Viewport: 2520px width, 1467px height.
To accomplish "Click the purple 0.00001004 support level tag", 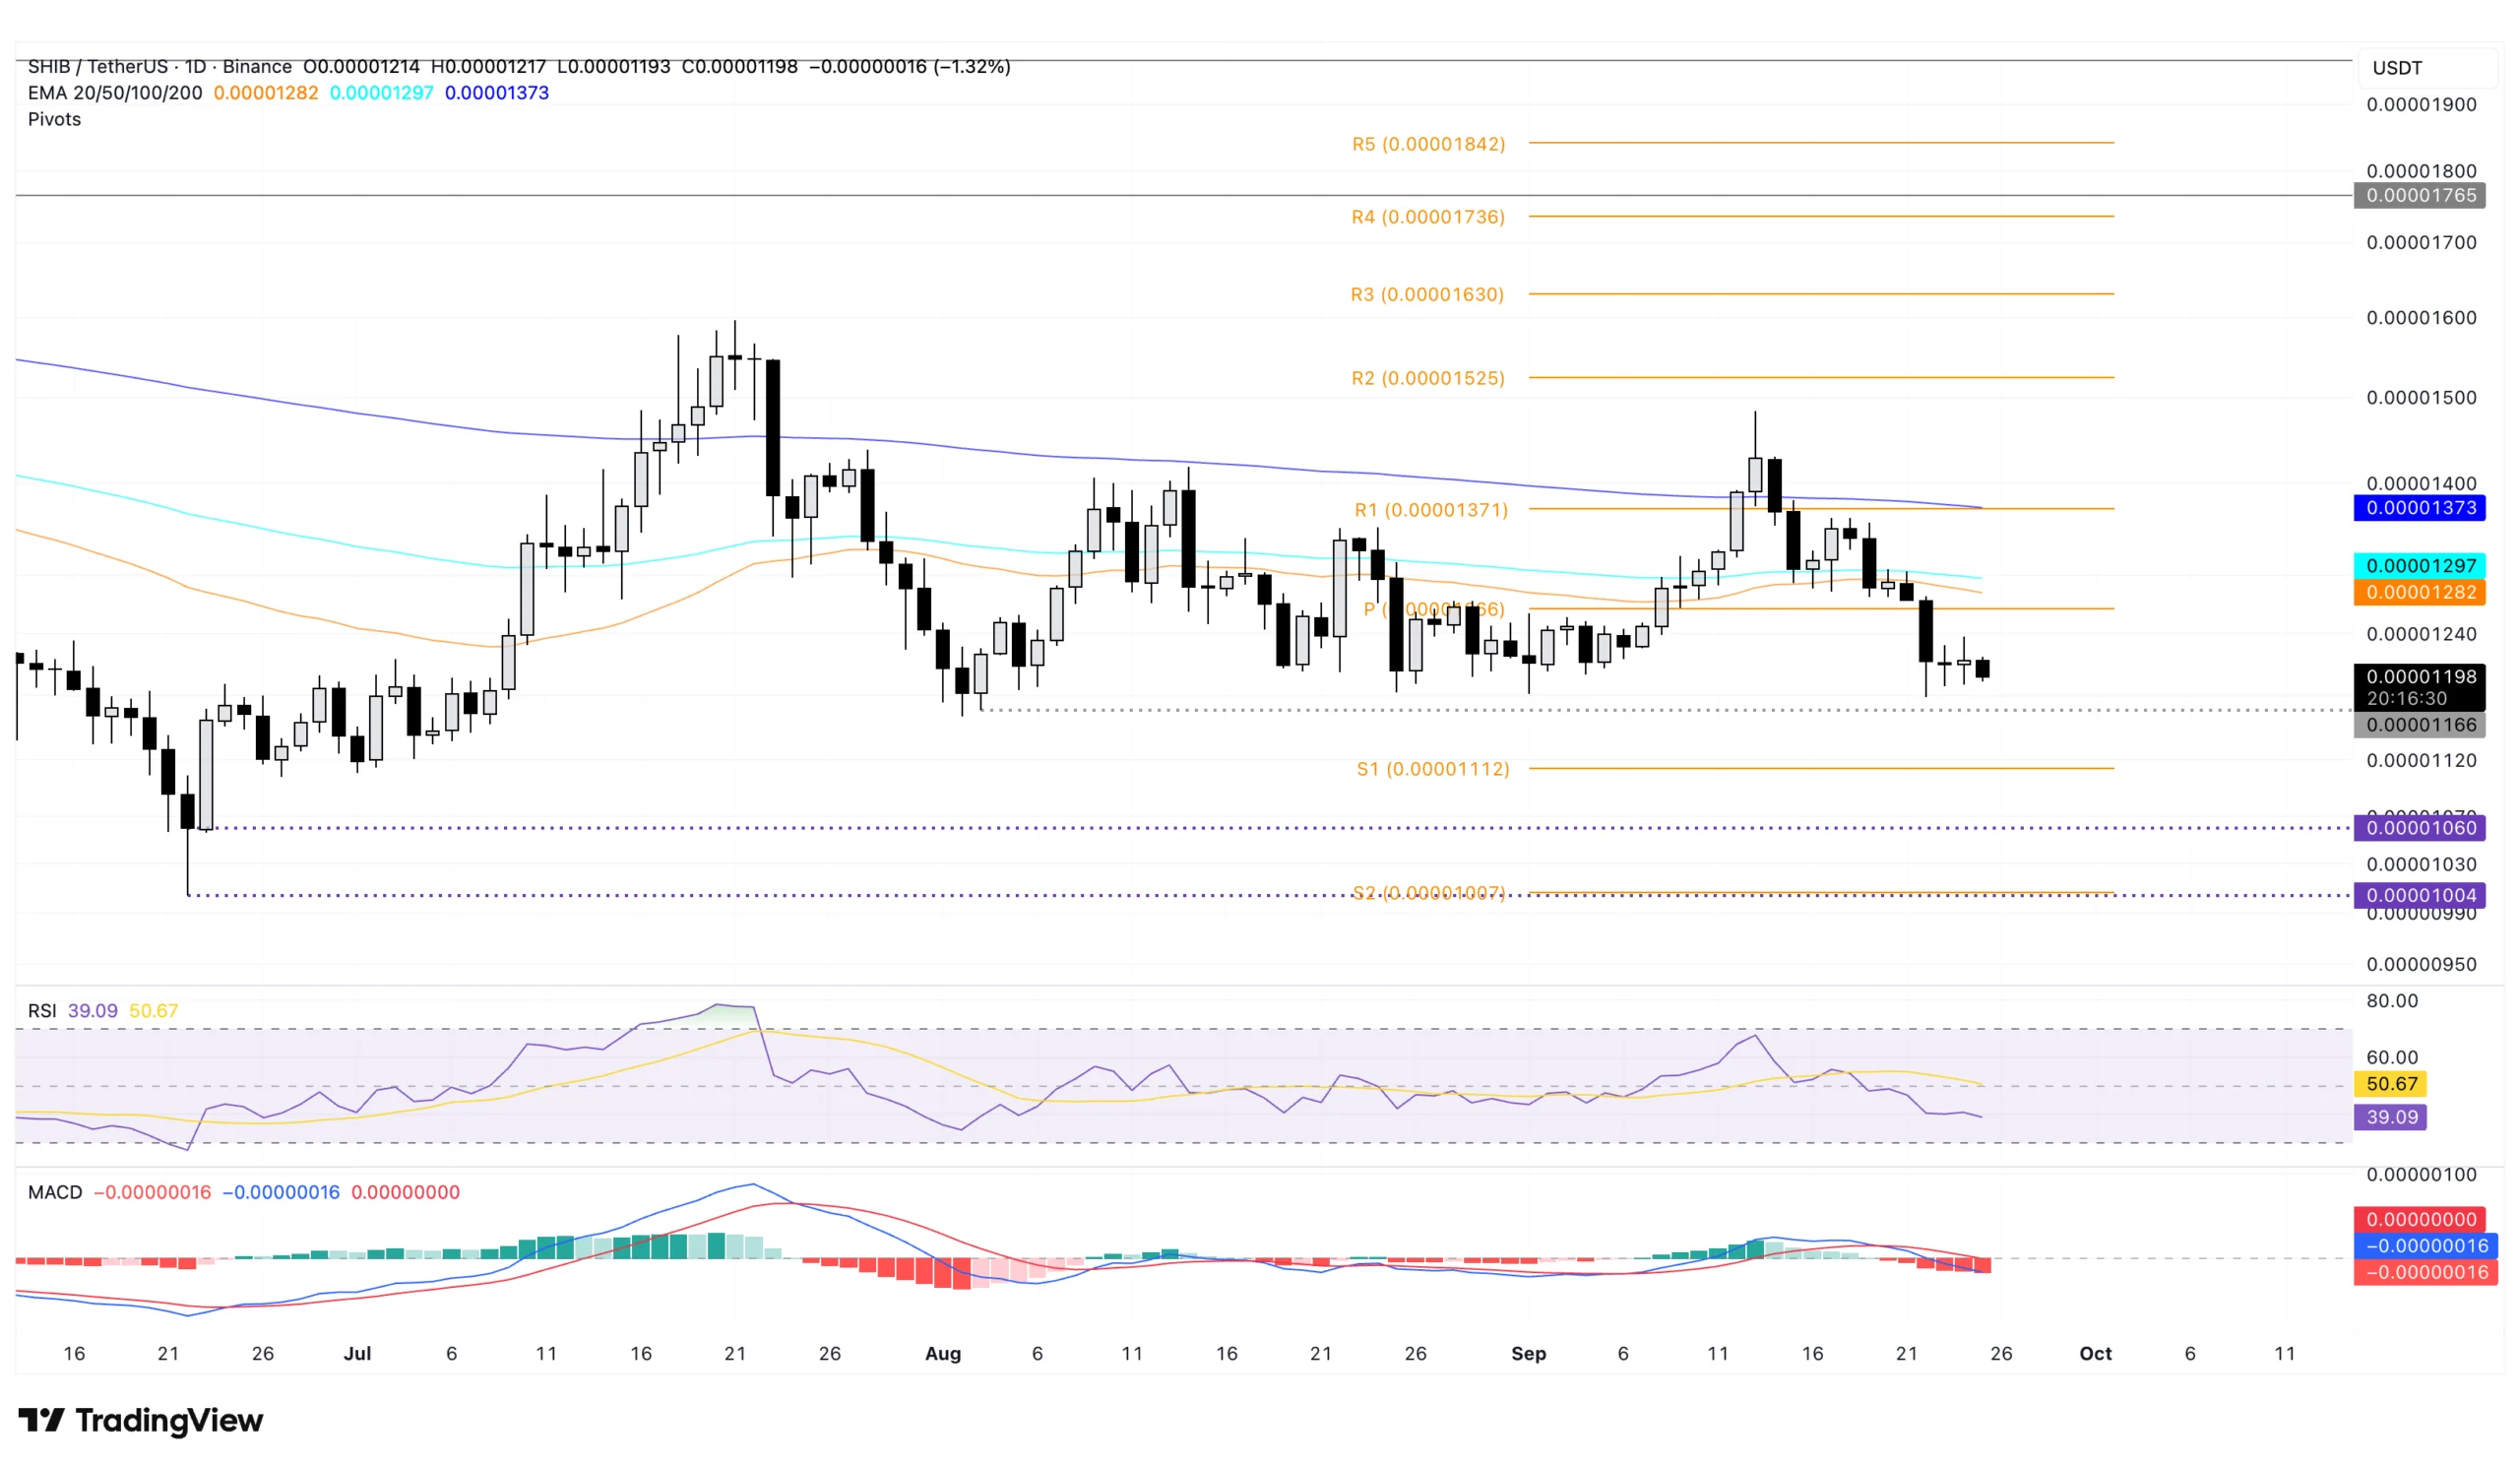I will (x=2420, y=895).
